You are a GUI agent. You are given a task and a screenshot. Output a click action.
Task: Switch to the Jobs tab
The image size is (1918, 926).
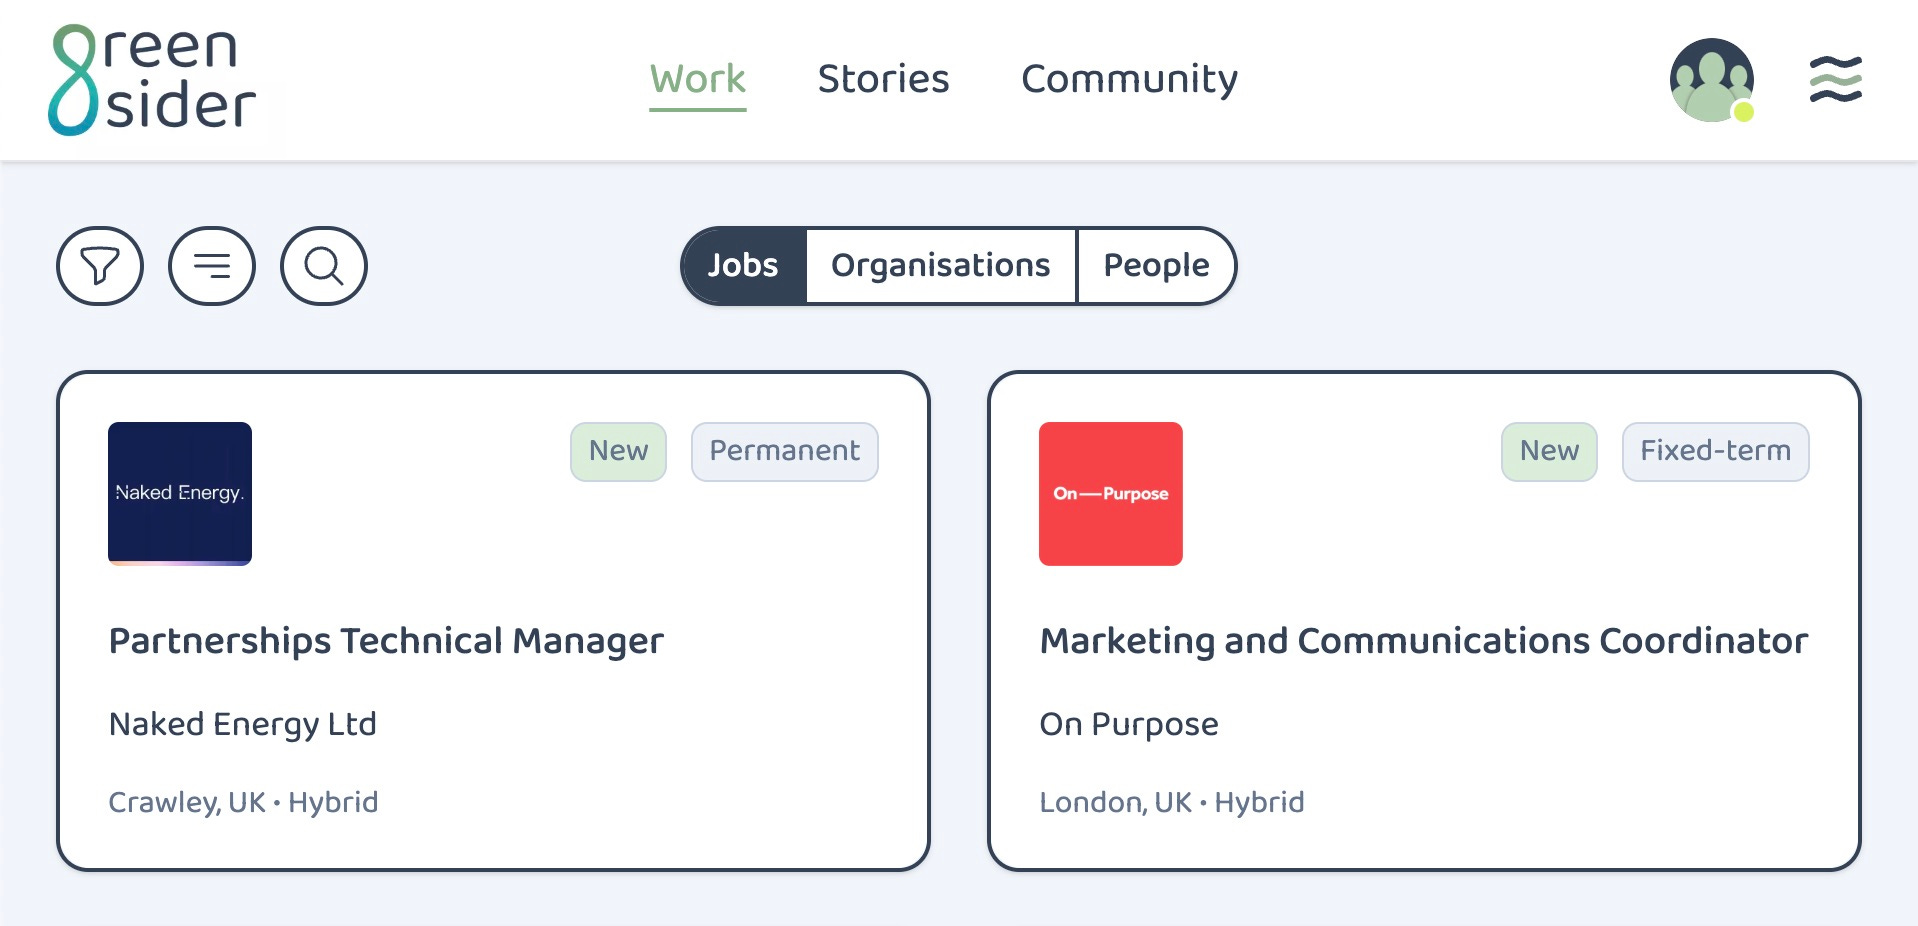743,265
